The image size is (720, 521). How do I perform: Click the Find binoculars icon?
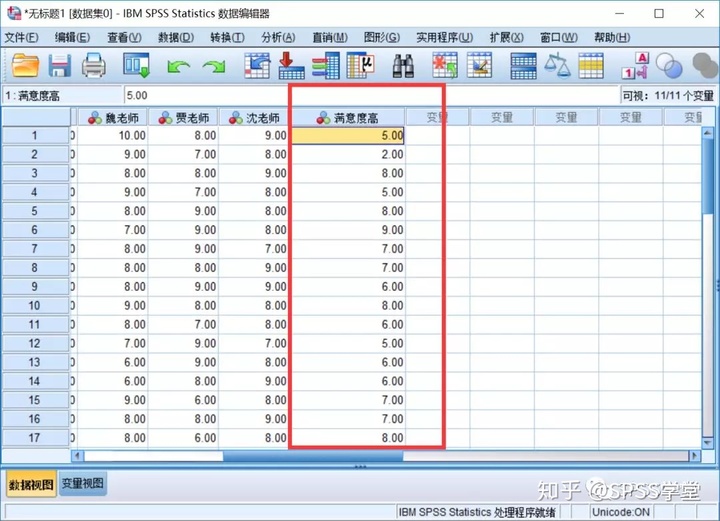pos(404,66)
